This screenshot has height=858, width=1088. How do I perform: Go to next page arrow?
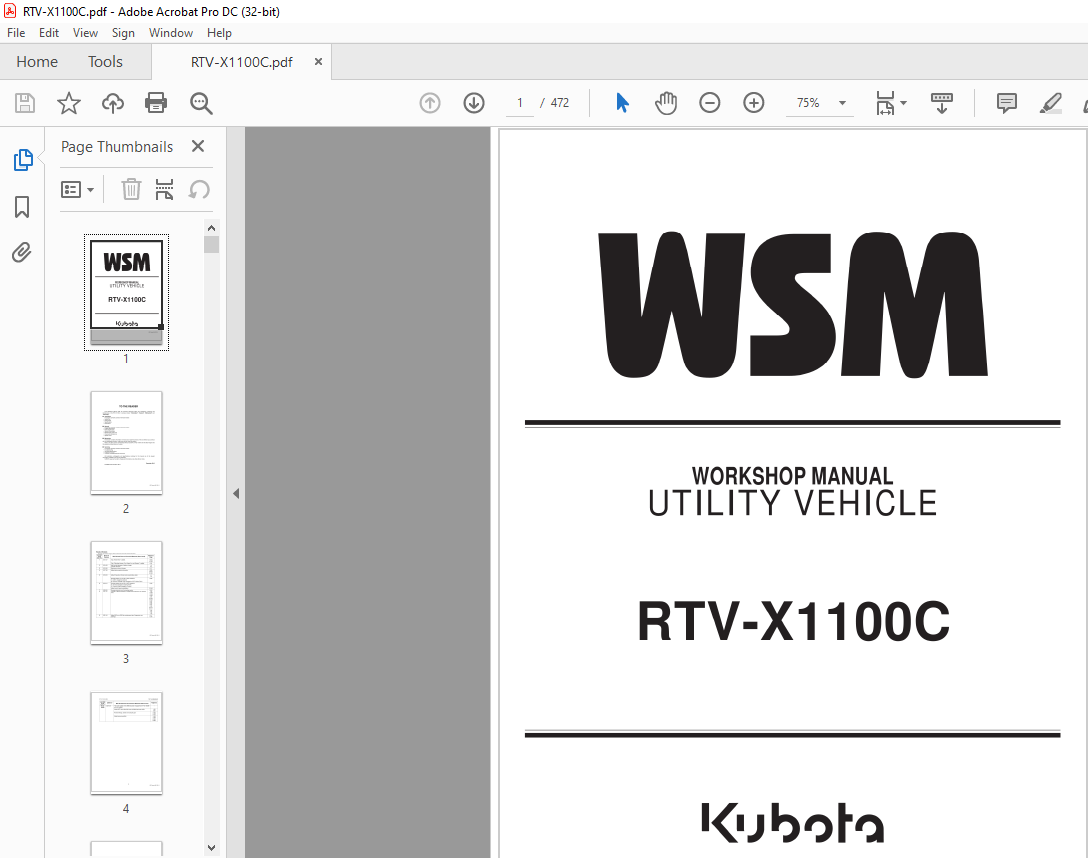(474, 103)
